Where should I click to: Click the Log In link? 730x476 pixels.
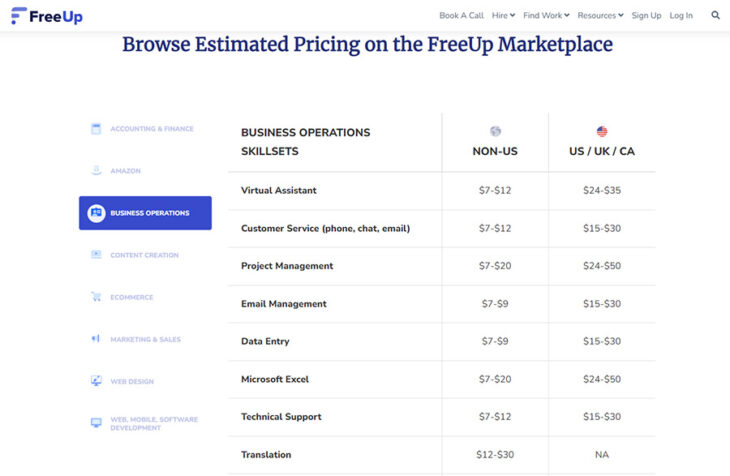[x=681, y=16]
